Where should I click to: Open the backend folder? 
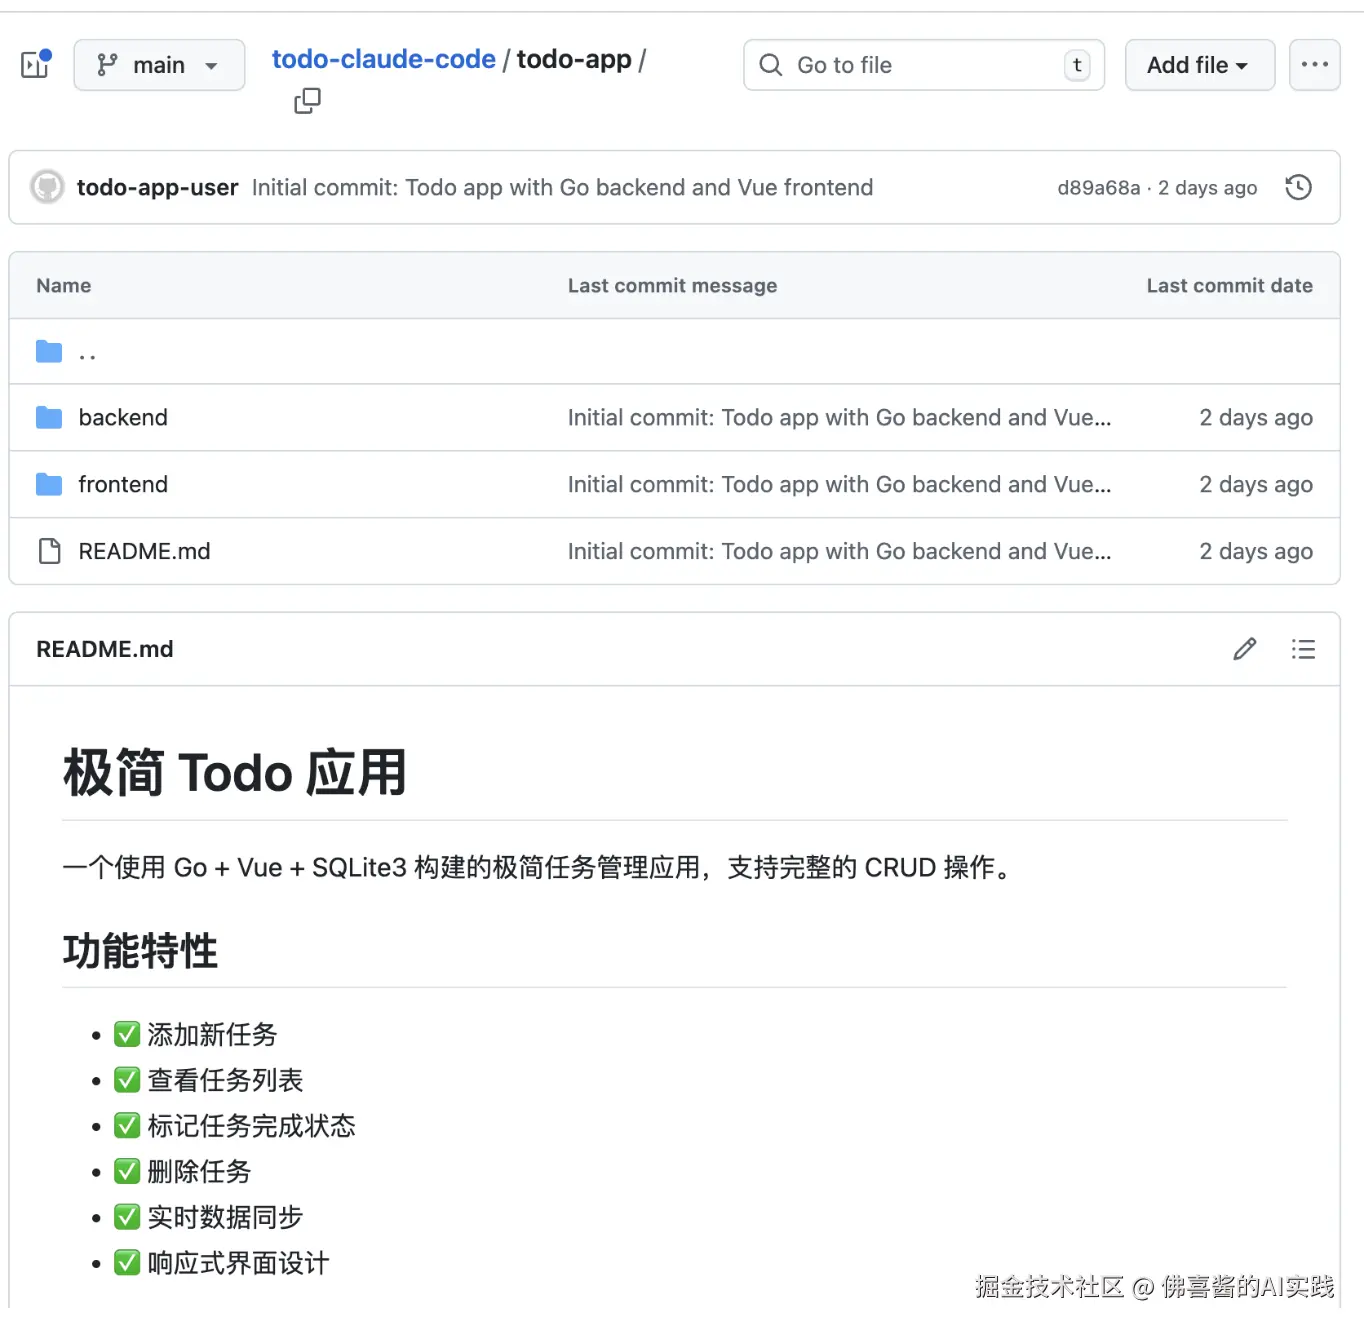tap(123, 417)
